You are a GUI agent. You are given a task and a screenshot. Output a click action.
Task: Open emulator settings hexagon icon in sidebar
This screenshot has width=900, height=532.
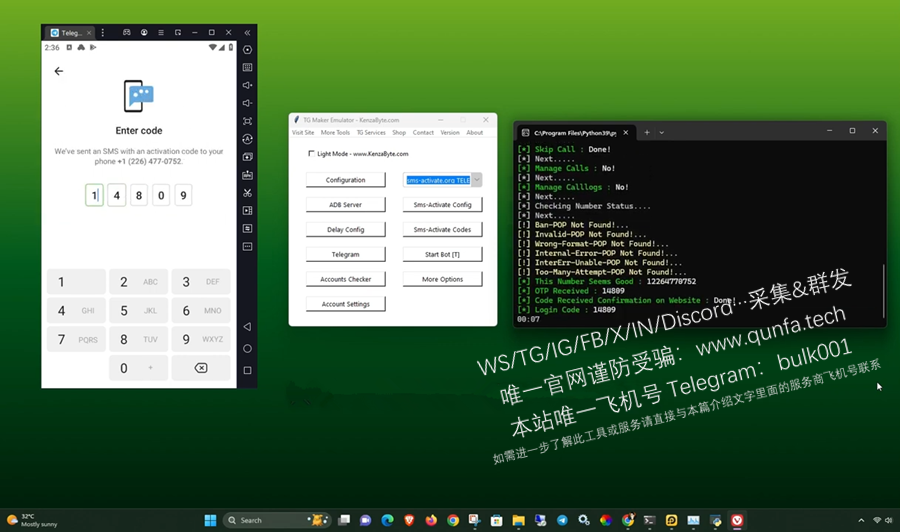pos(247,50)
